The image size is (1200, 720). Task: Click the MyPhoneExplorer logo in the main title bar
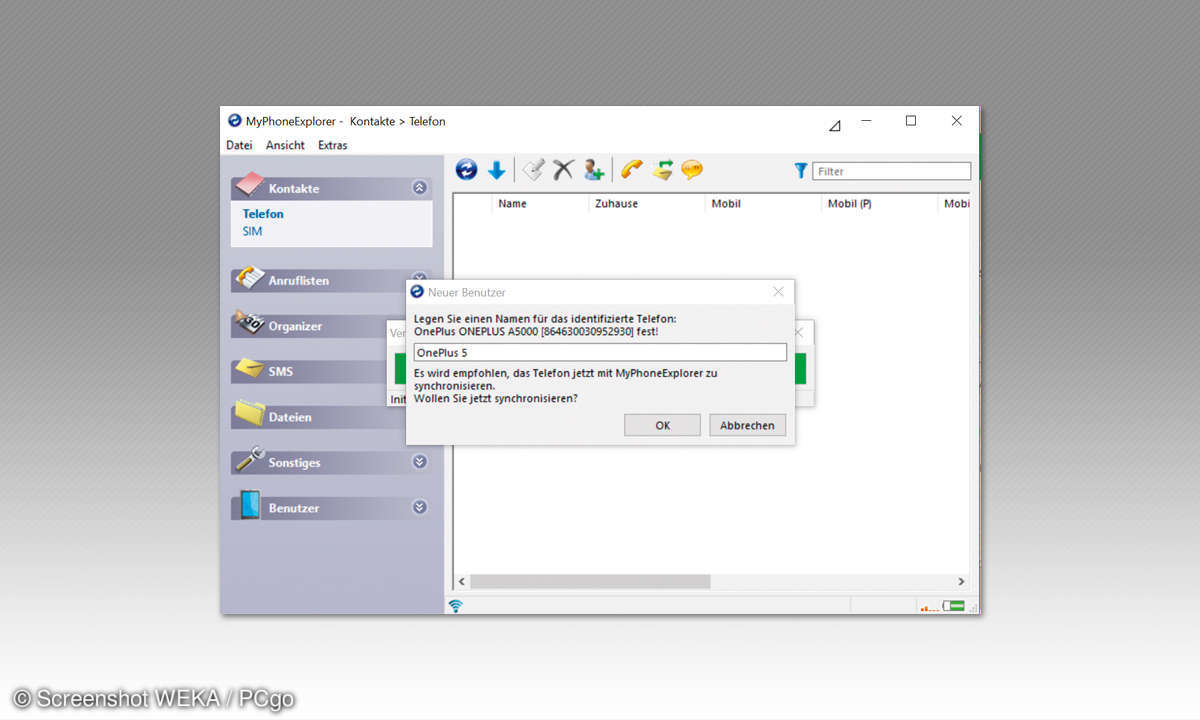pyautogui.click(x=234, y=121)
